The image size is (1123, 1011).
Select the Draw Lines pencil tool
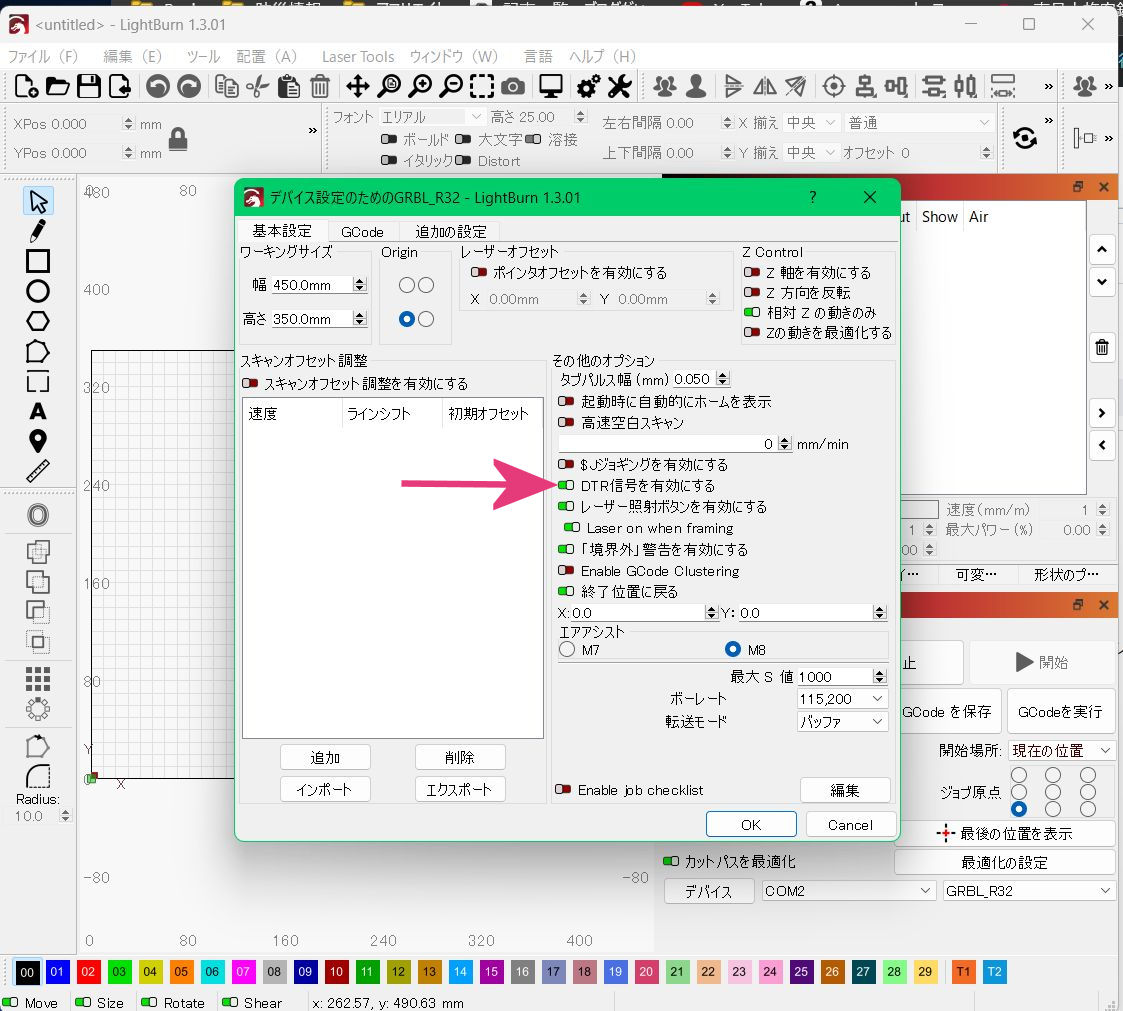pyautogui.click(x=38, y=231)
